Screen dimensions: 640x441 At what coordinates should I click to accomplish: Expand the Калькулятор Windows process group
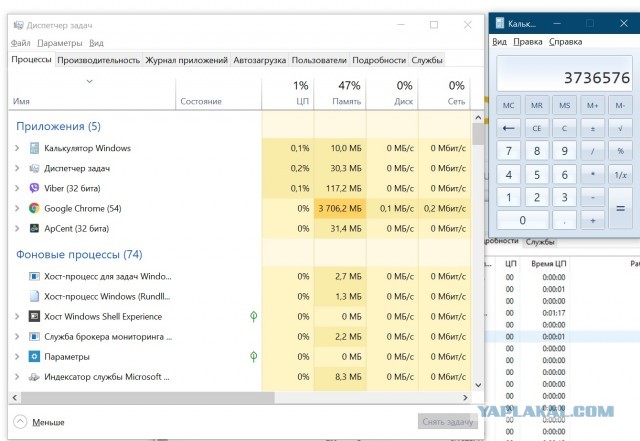point(17,148)
